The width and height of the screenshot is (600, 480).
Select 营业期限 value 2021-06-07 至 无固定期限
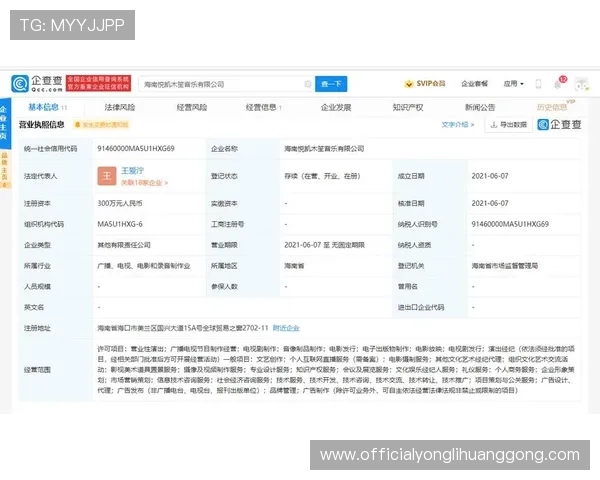tap(324, 245)
